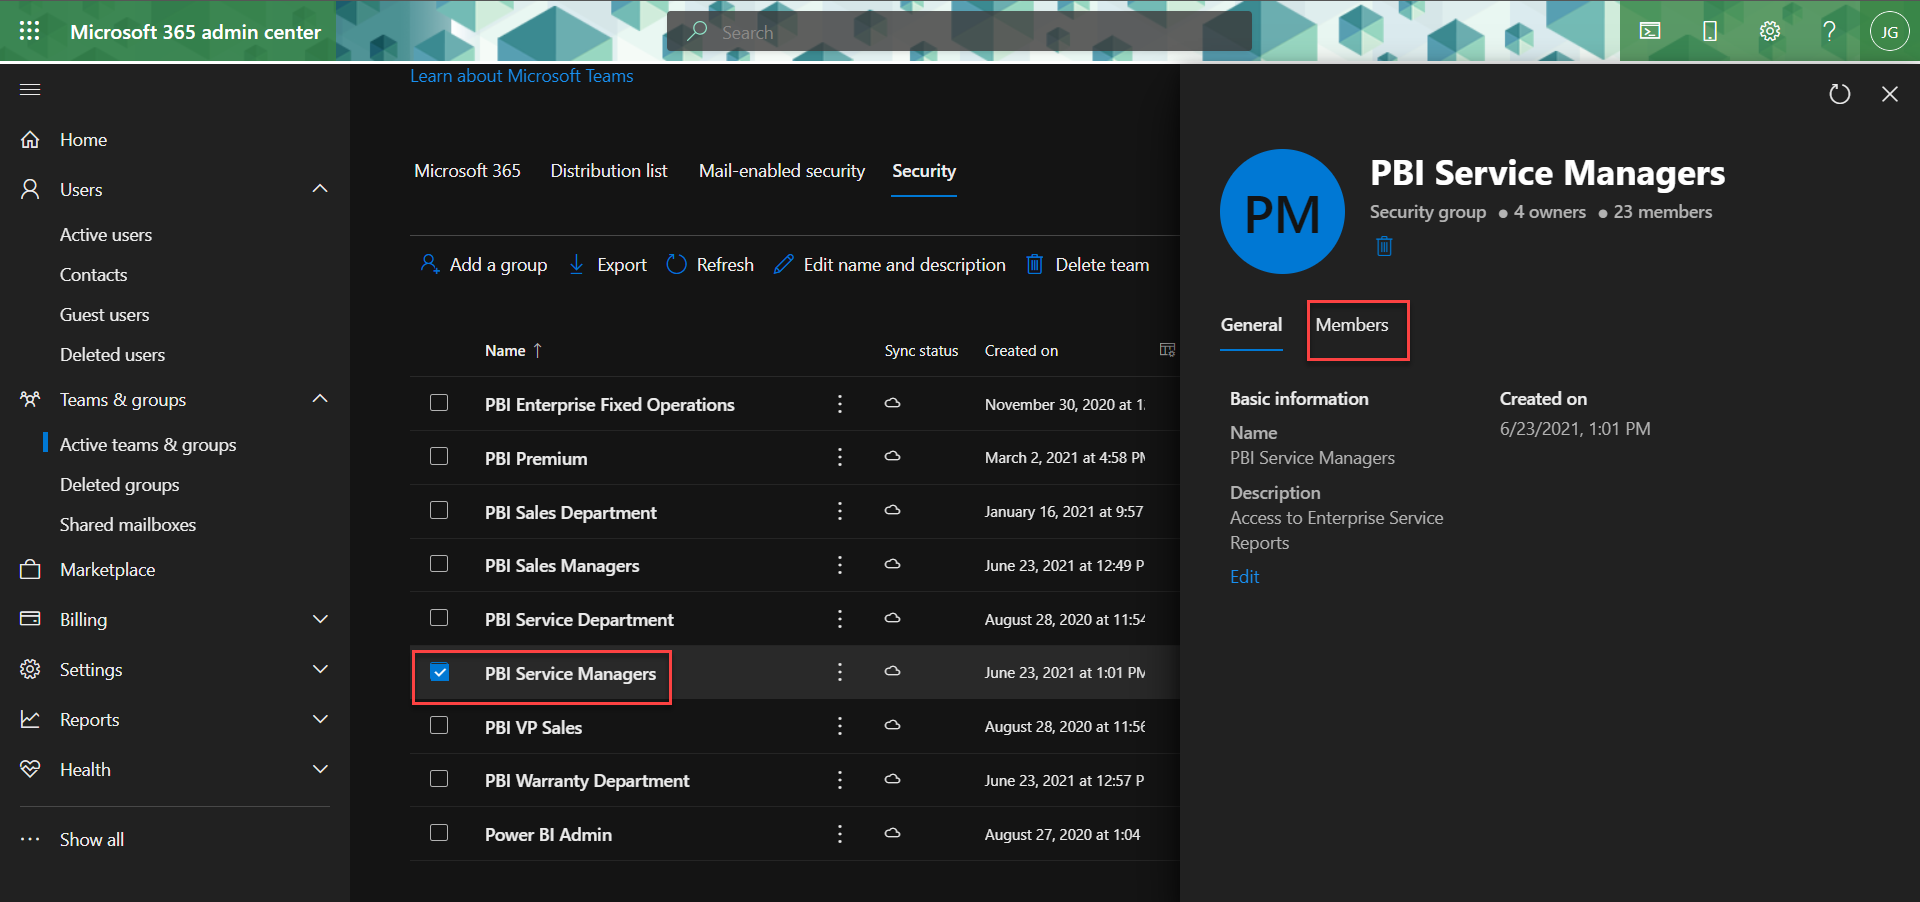Select PBI Enterprise Fixed Operations checkbox
The width and height of the screenshot is (1920, 902).
tap(439, 403)
